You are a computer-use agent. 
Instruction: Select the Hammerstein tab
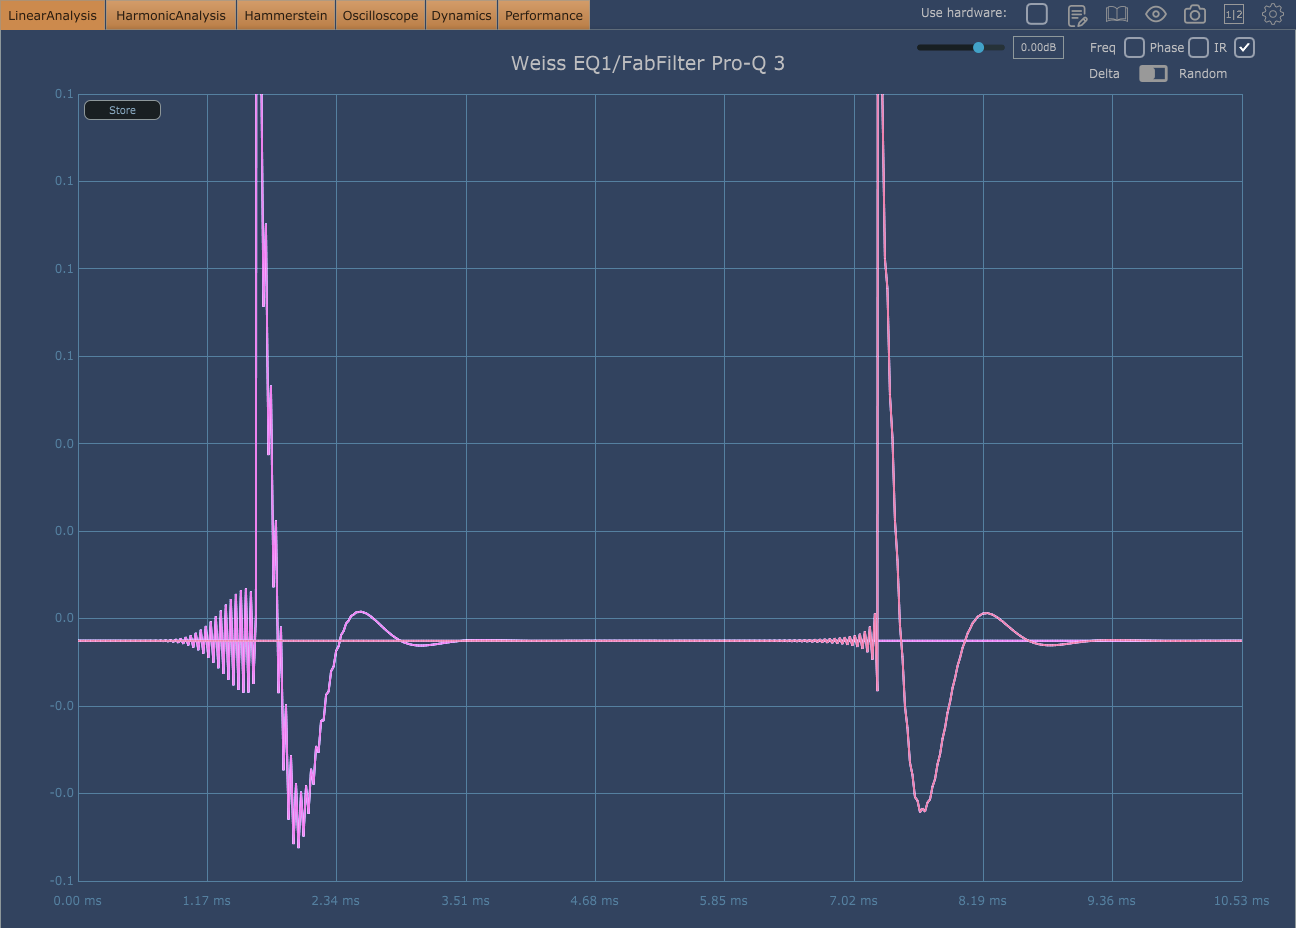pos(286,15)
